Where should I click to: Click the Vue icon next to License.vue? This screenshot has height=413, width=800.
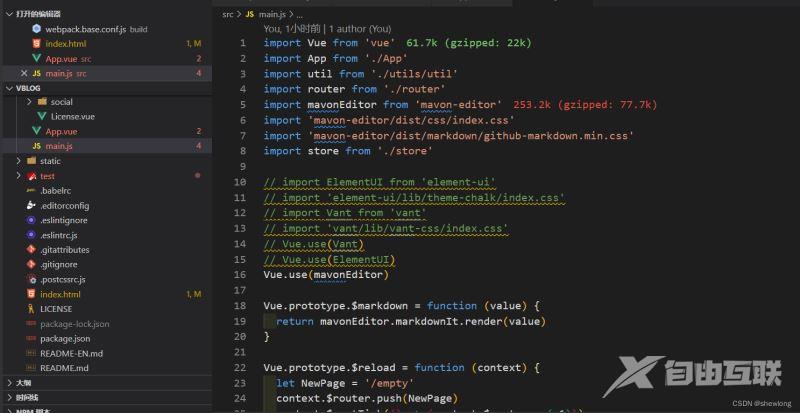[42, 116]
